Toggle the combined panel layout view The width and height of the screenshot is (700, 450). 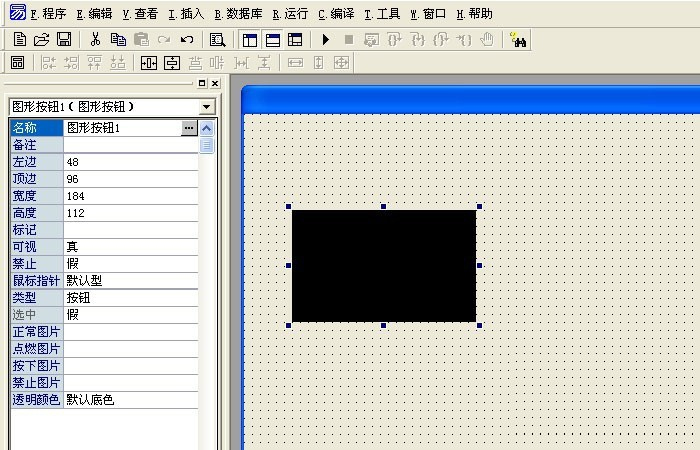(x=295, y=40)
